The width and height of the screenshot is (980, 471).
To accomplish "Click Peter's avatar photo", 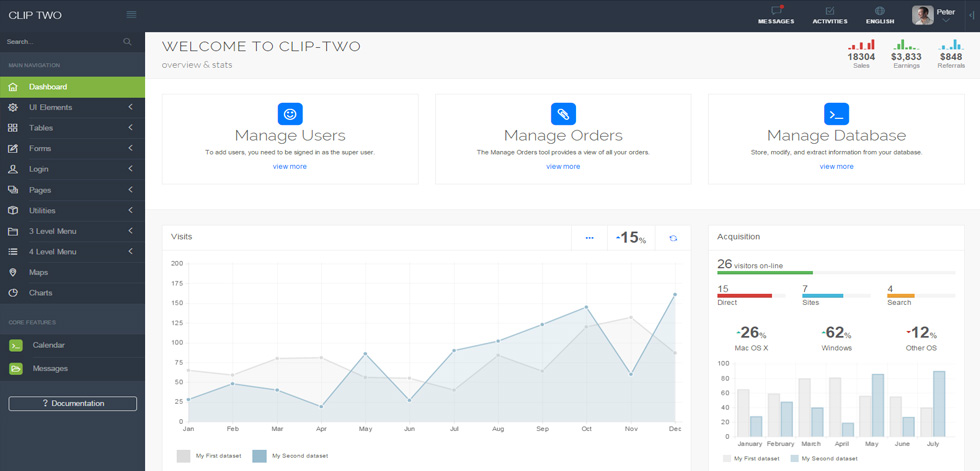I will (x=922, y=16).
